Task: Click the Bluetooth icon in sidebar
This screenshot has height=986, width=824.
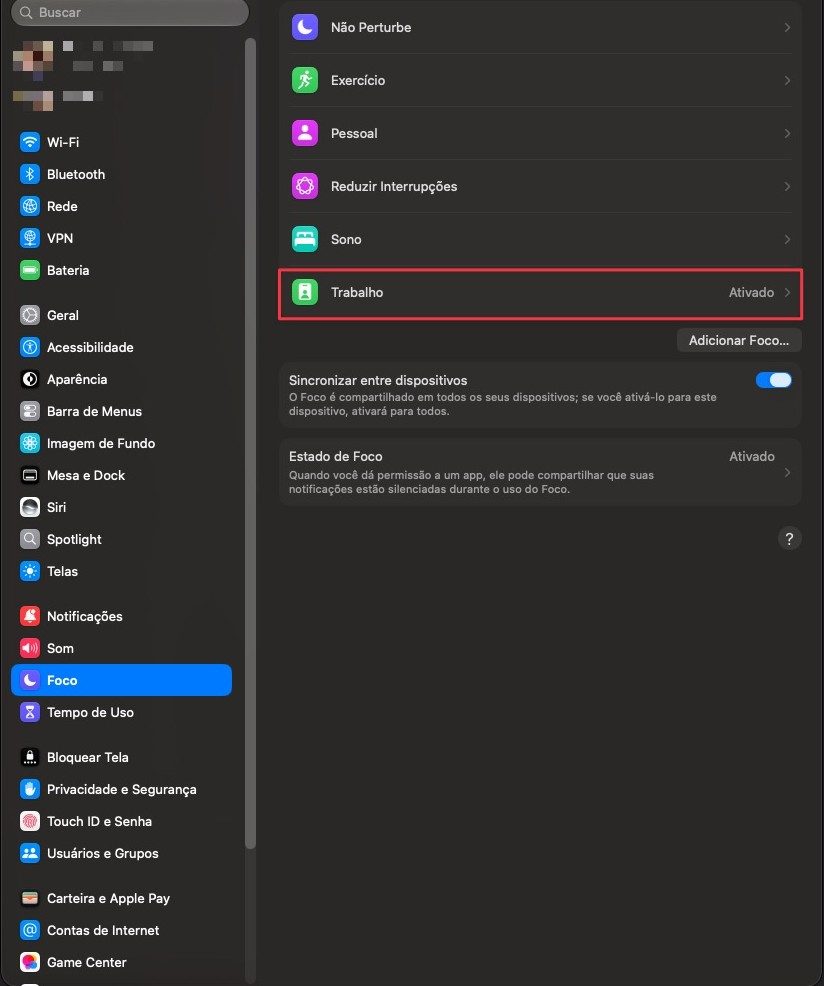Action: tap(30, 174)
